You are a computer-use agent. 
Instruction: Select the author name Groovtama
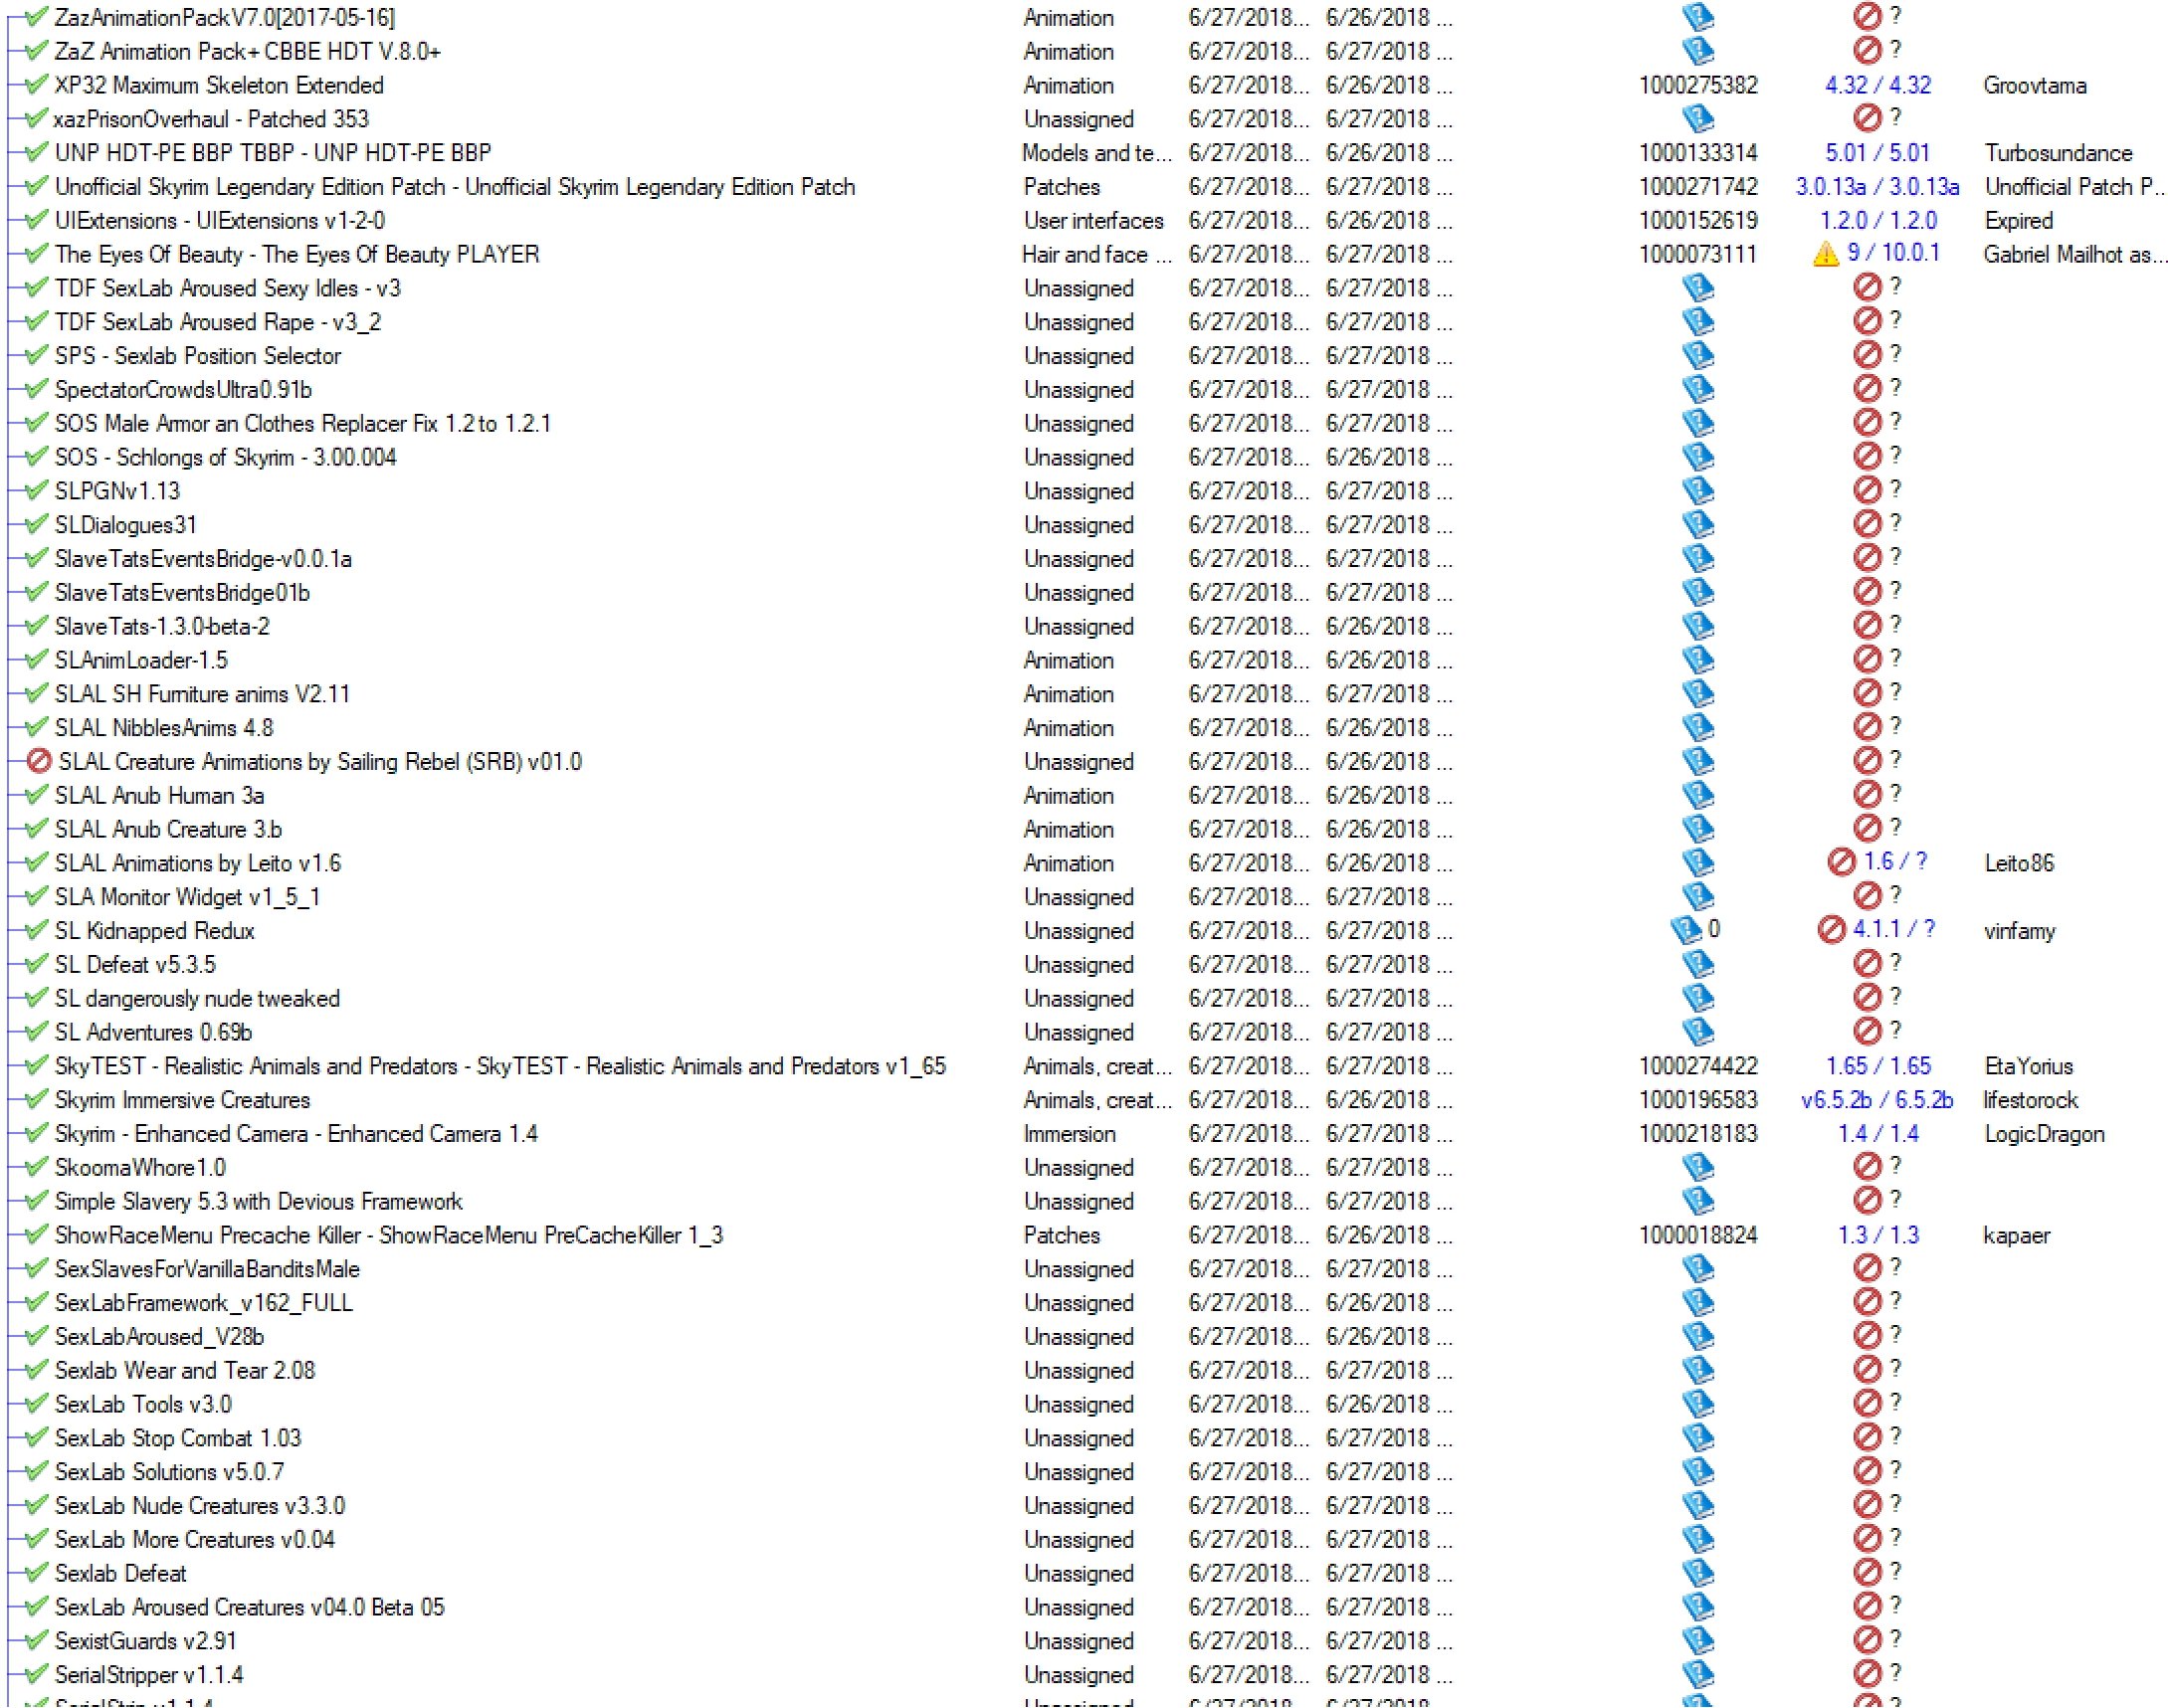[2035, 85]
